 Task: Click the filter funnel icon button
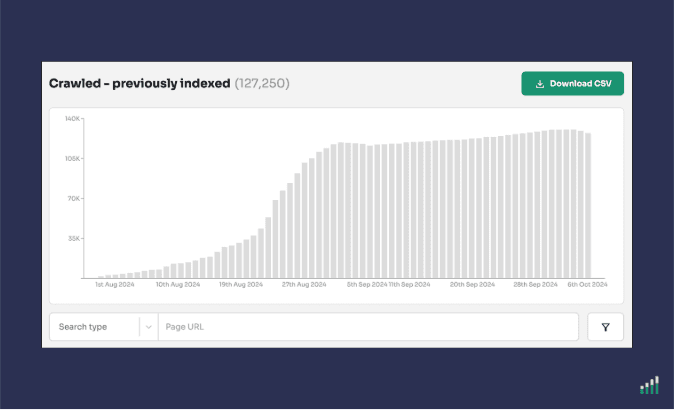605,327
